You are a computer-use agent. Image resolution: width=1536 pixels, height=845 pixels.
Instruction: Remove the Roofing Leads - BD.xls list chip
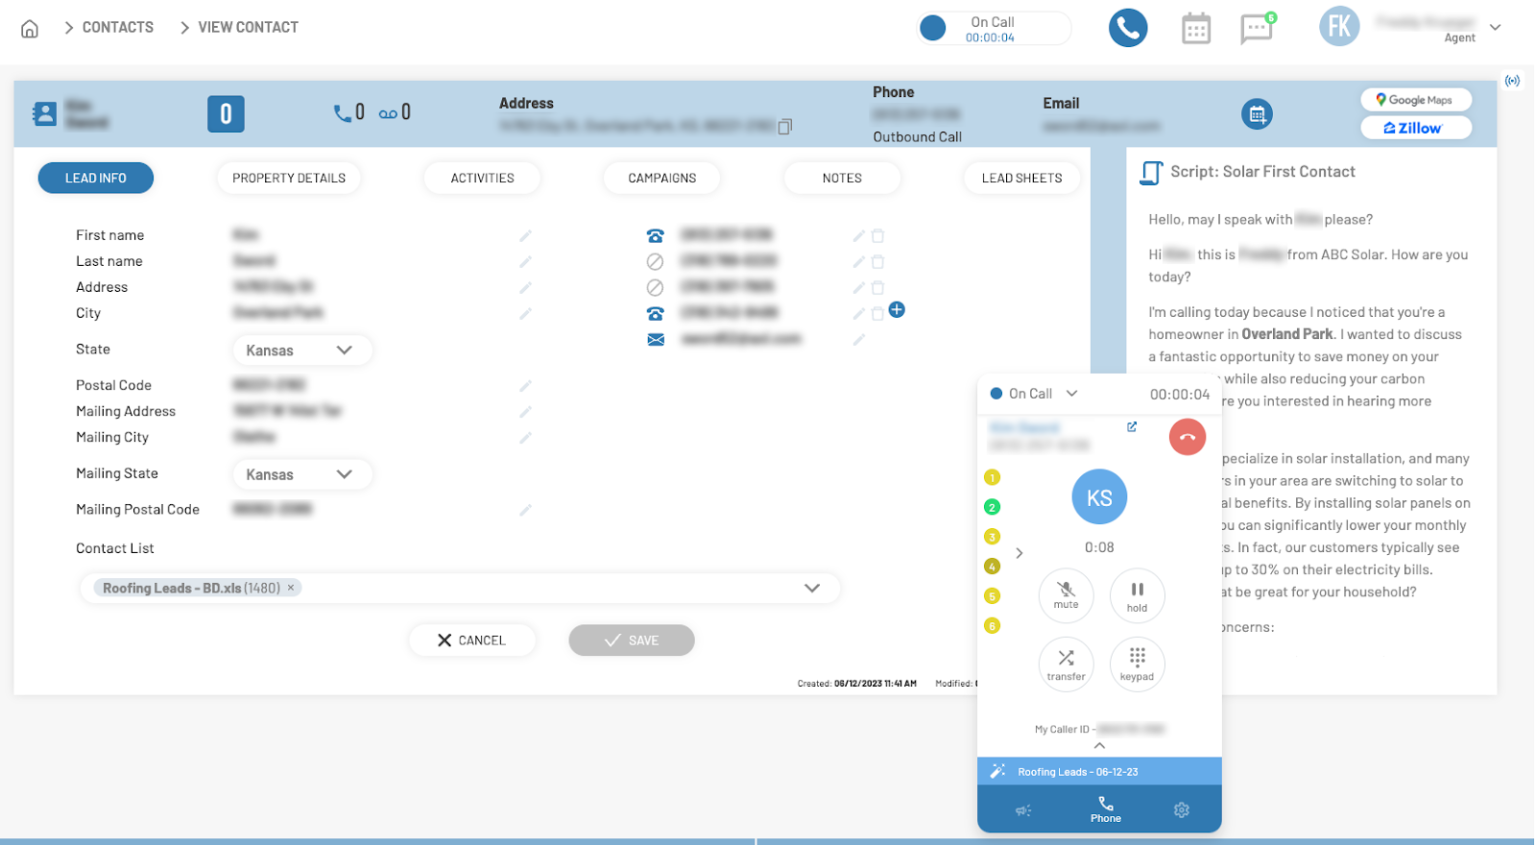290,588
